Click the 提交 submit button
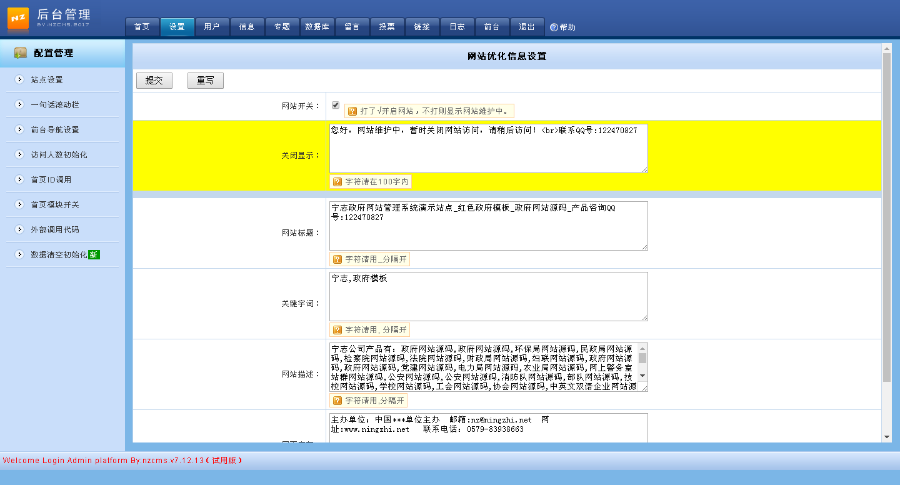This screenshot has width=900, height=485. (x=154, y=80)
